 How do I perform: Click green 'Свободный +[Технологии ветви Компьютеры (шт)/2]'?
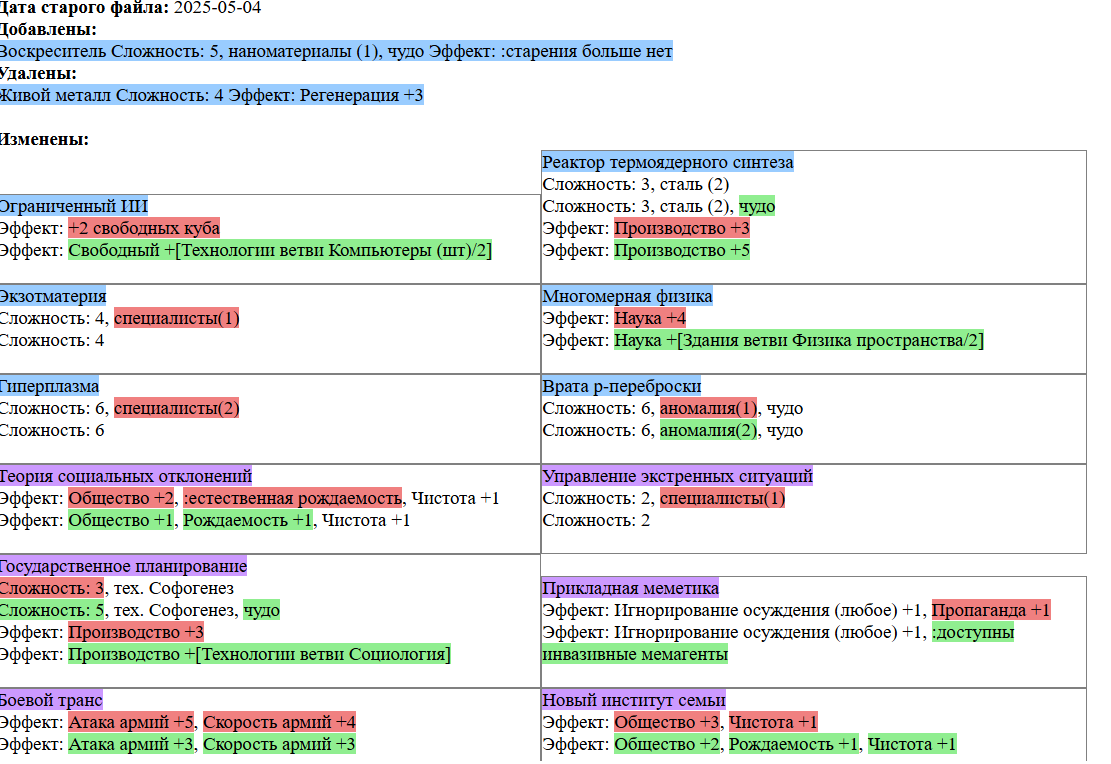(280, 250)
